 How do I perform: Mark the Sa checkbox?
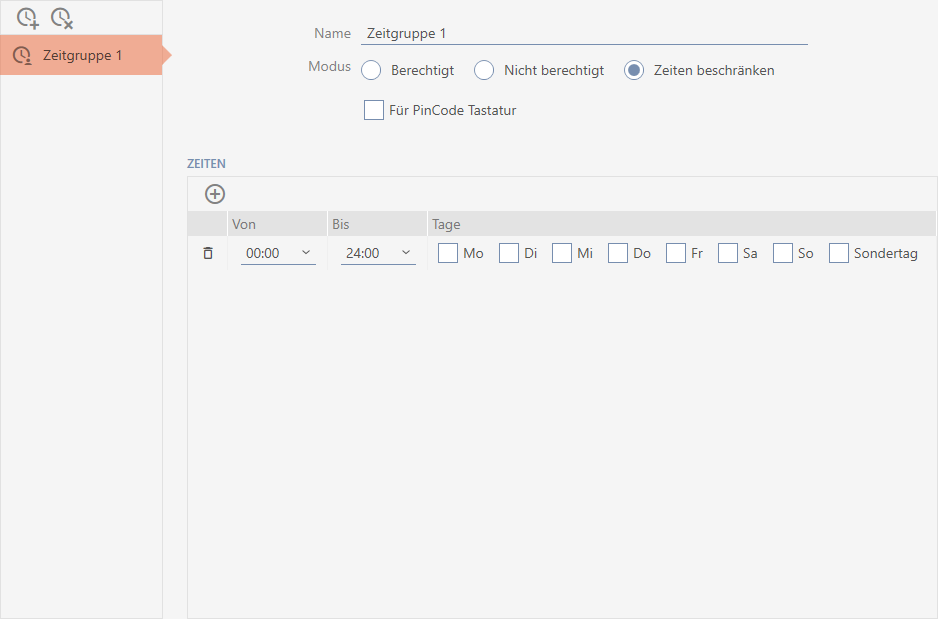728,253
